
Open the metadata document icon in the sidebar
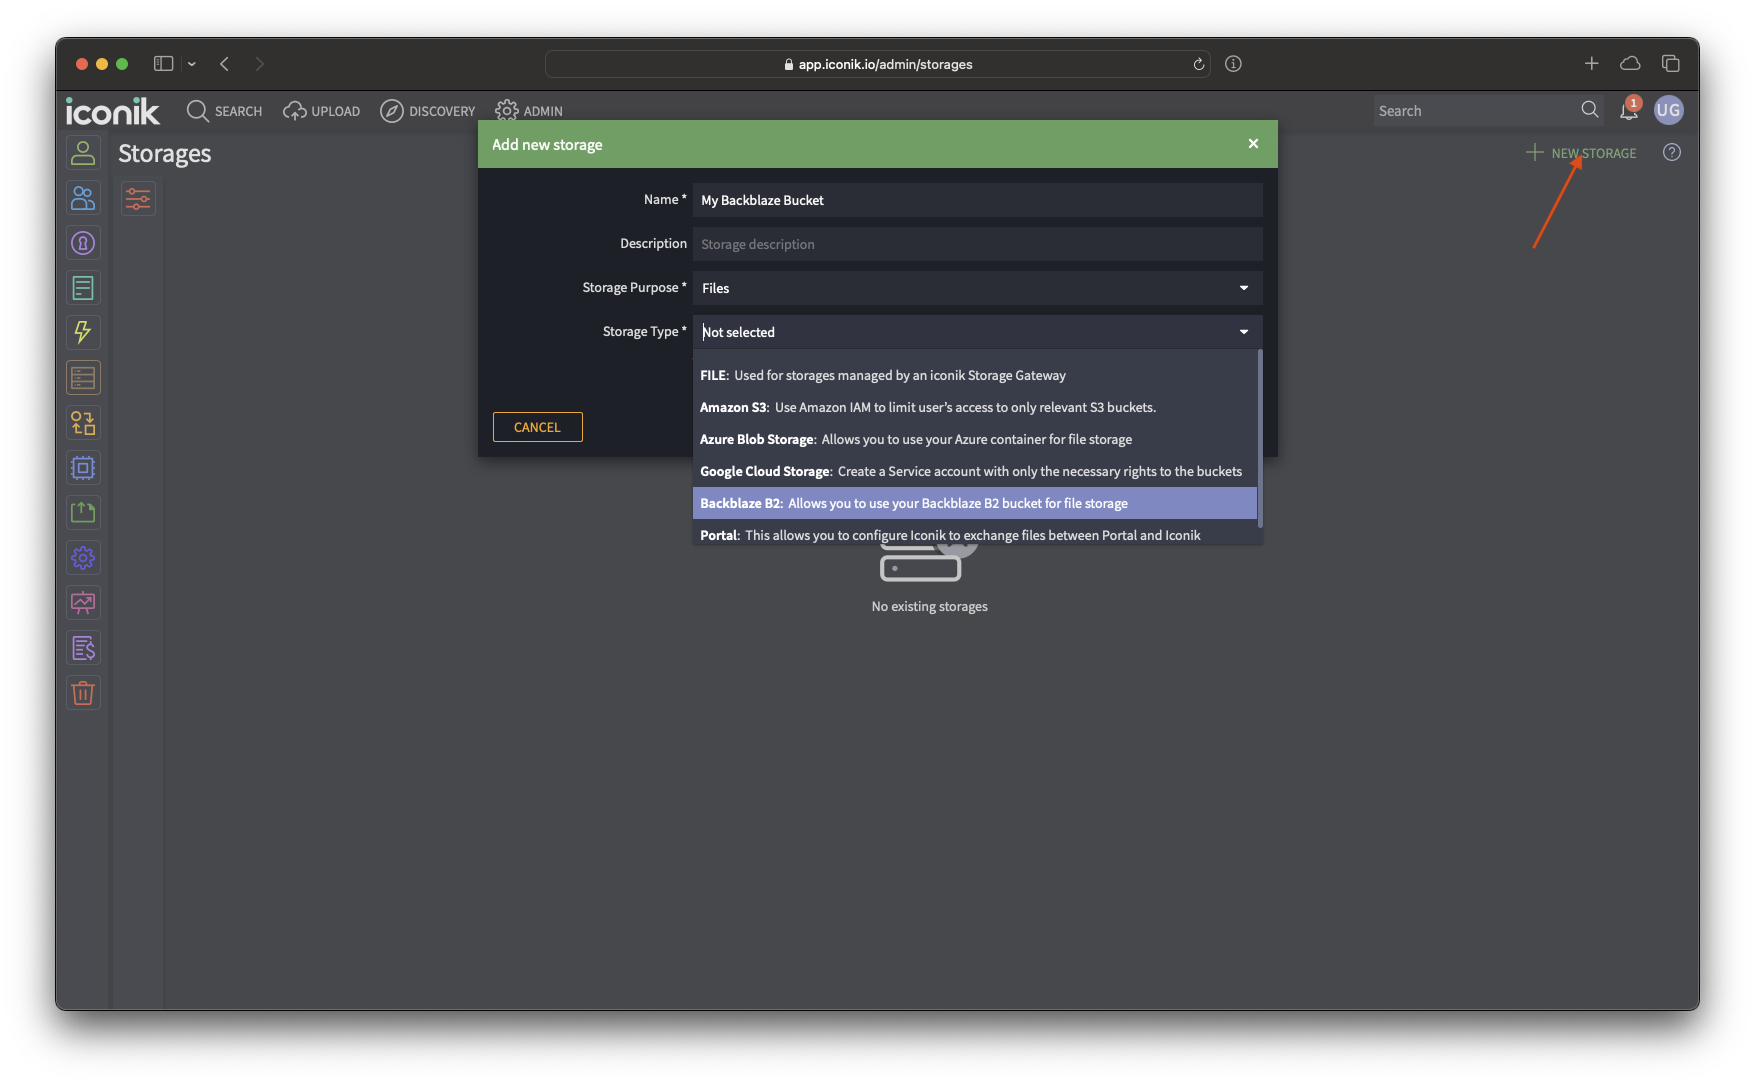coord(83,288)
